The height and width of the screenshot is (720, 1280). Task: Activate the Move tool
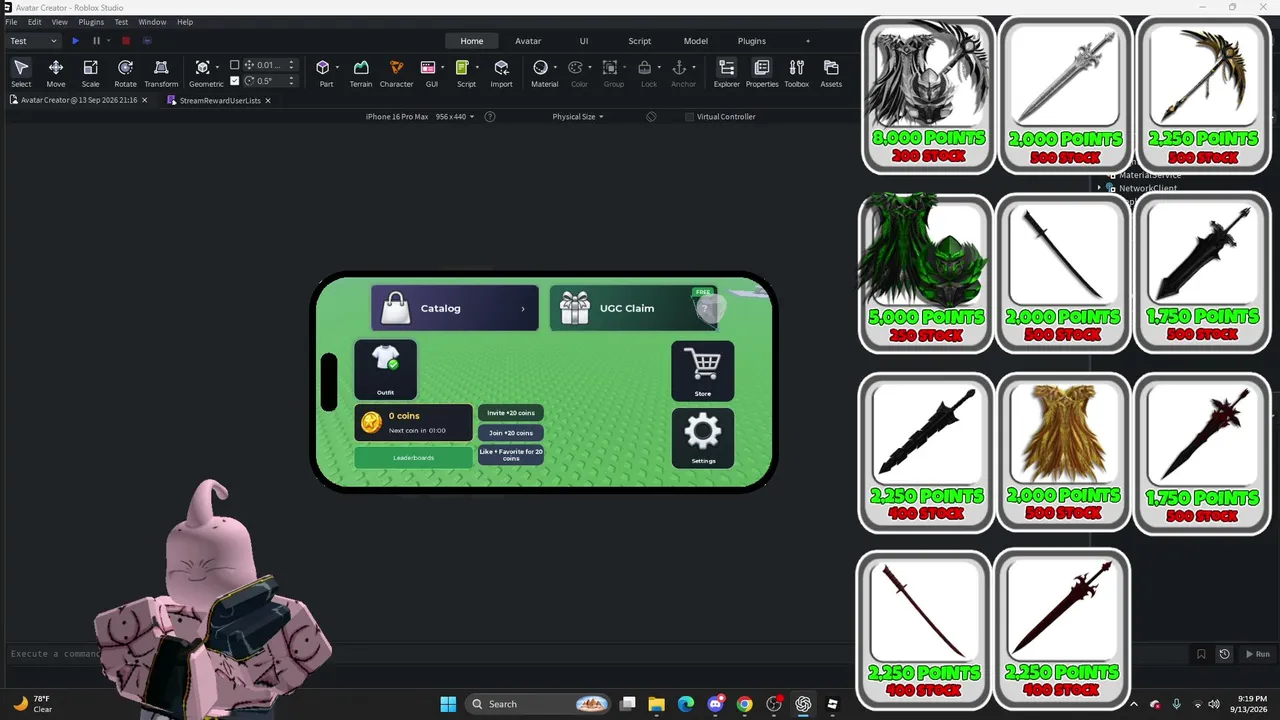[56, 73]
